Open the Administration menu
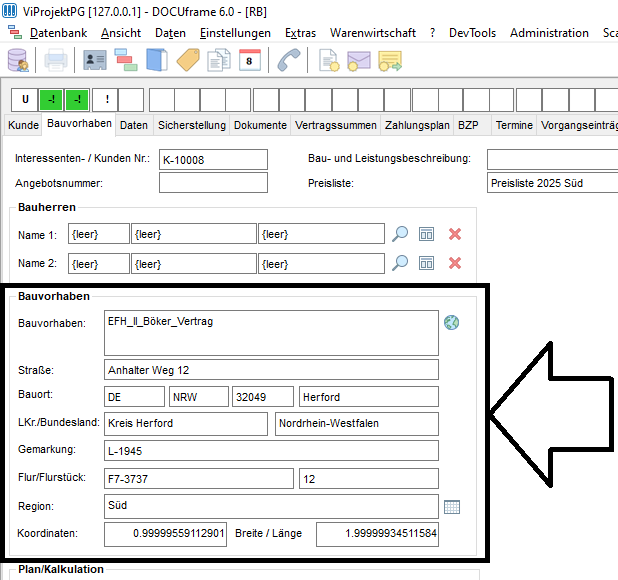618x580 pixels. click(549, 33)
